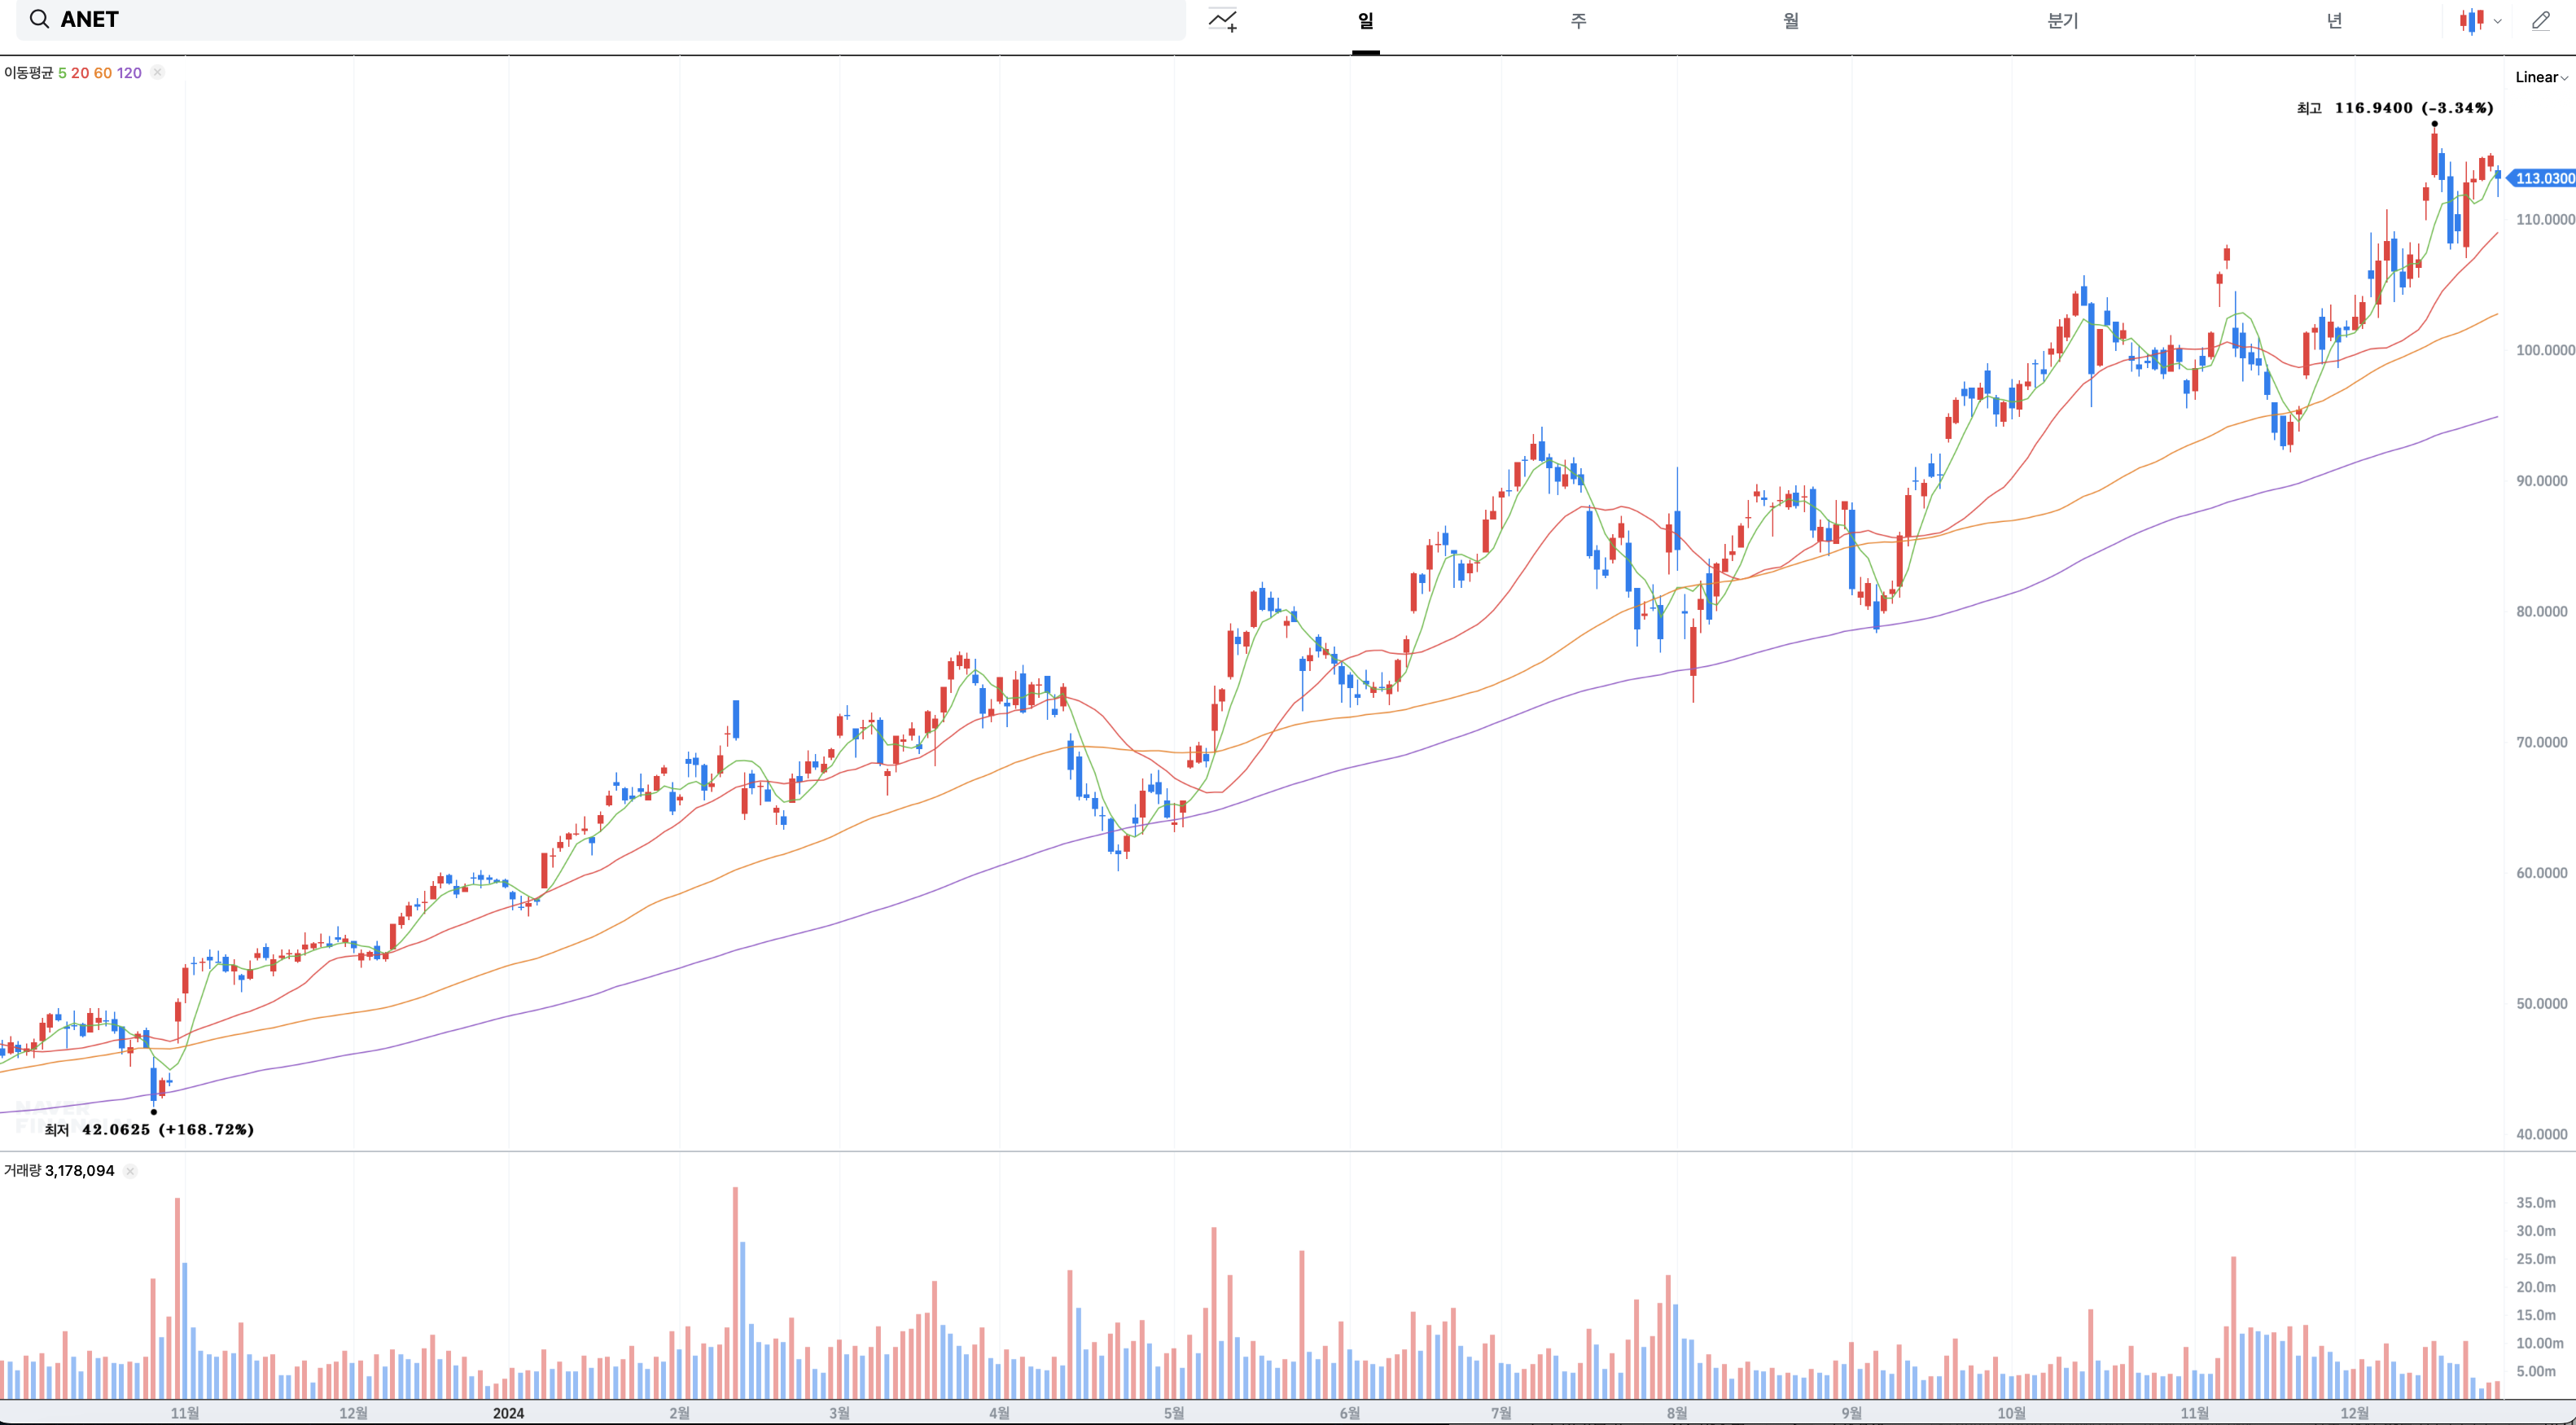Click the candlestick chart type icon
The width and height of the screenshot is (2576, 1425).
tap(2471, 20)
